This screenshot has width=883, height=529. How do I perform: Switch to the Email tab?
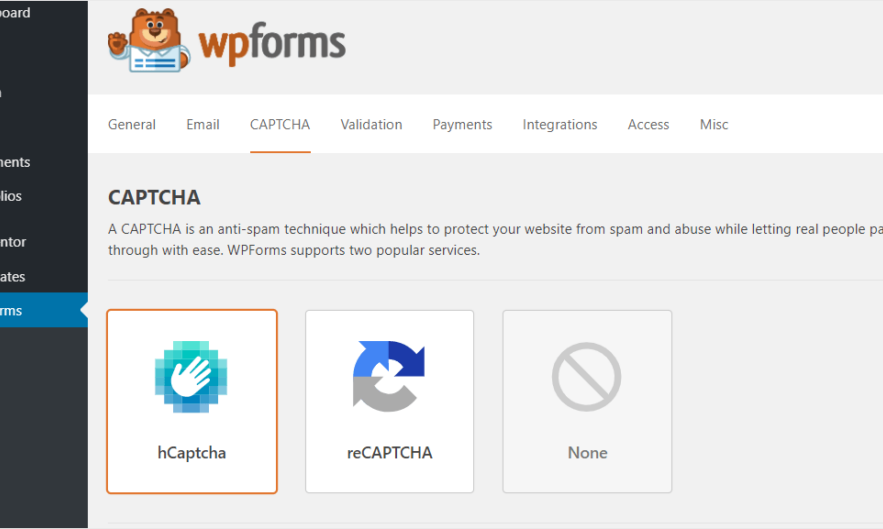click(x=203, y=125)
